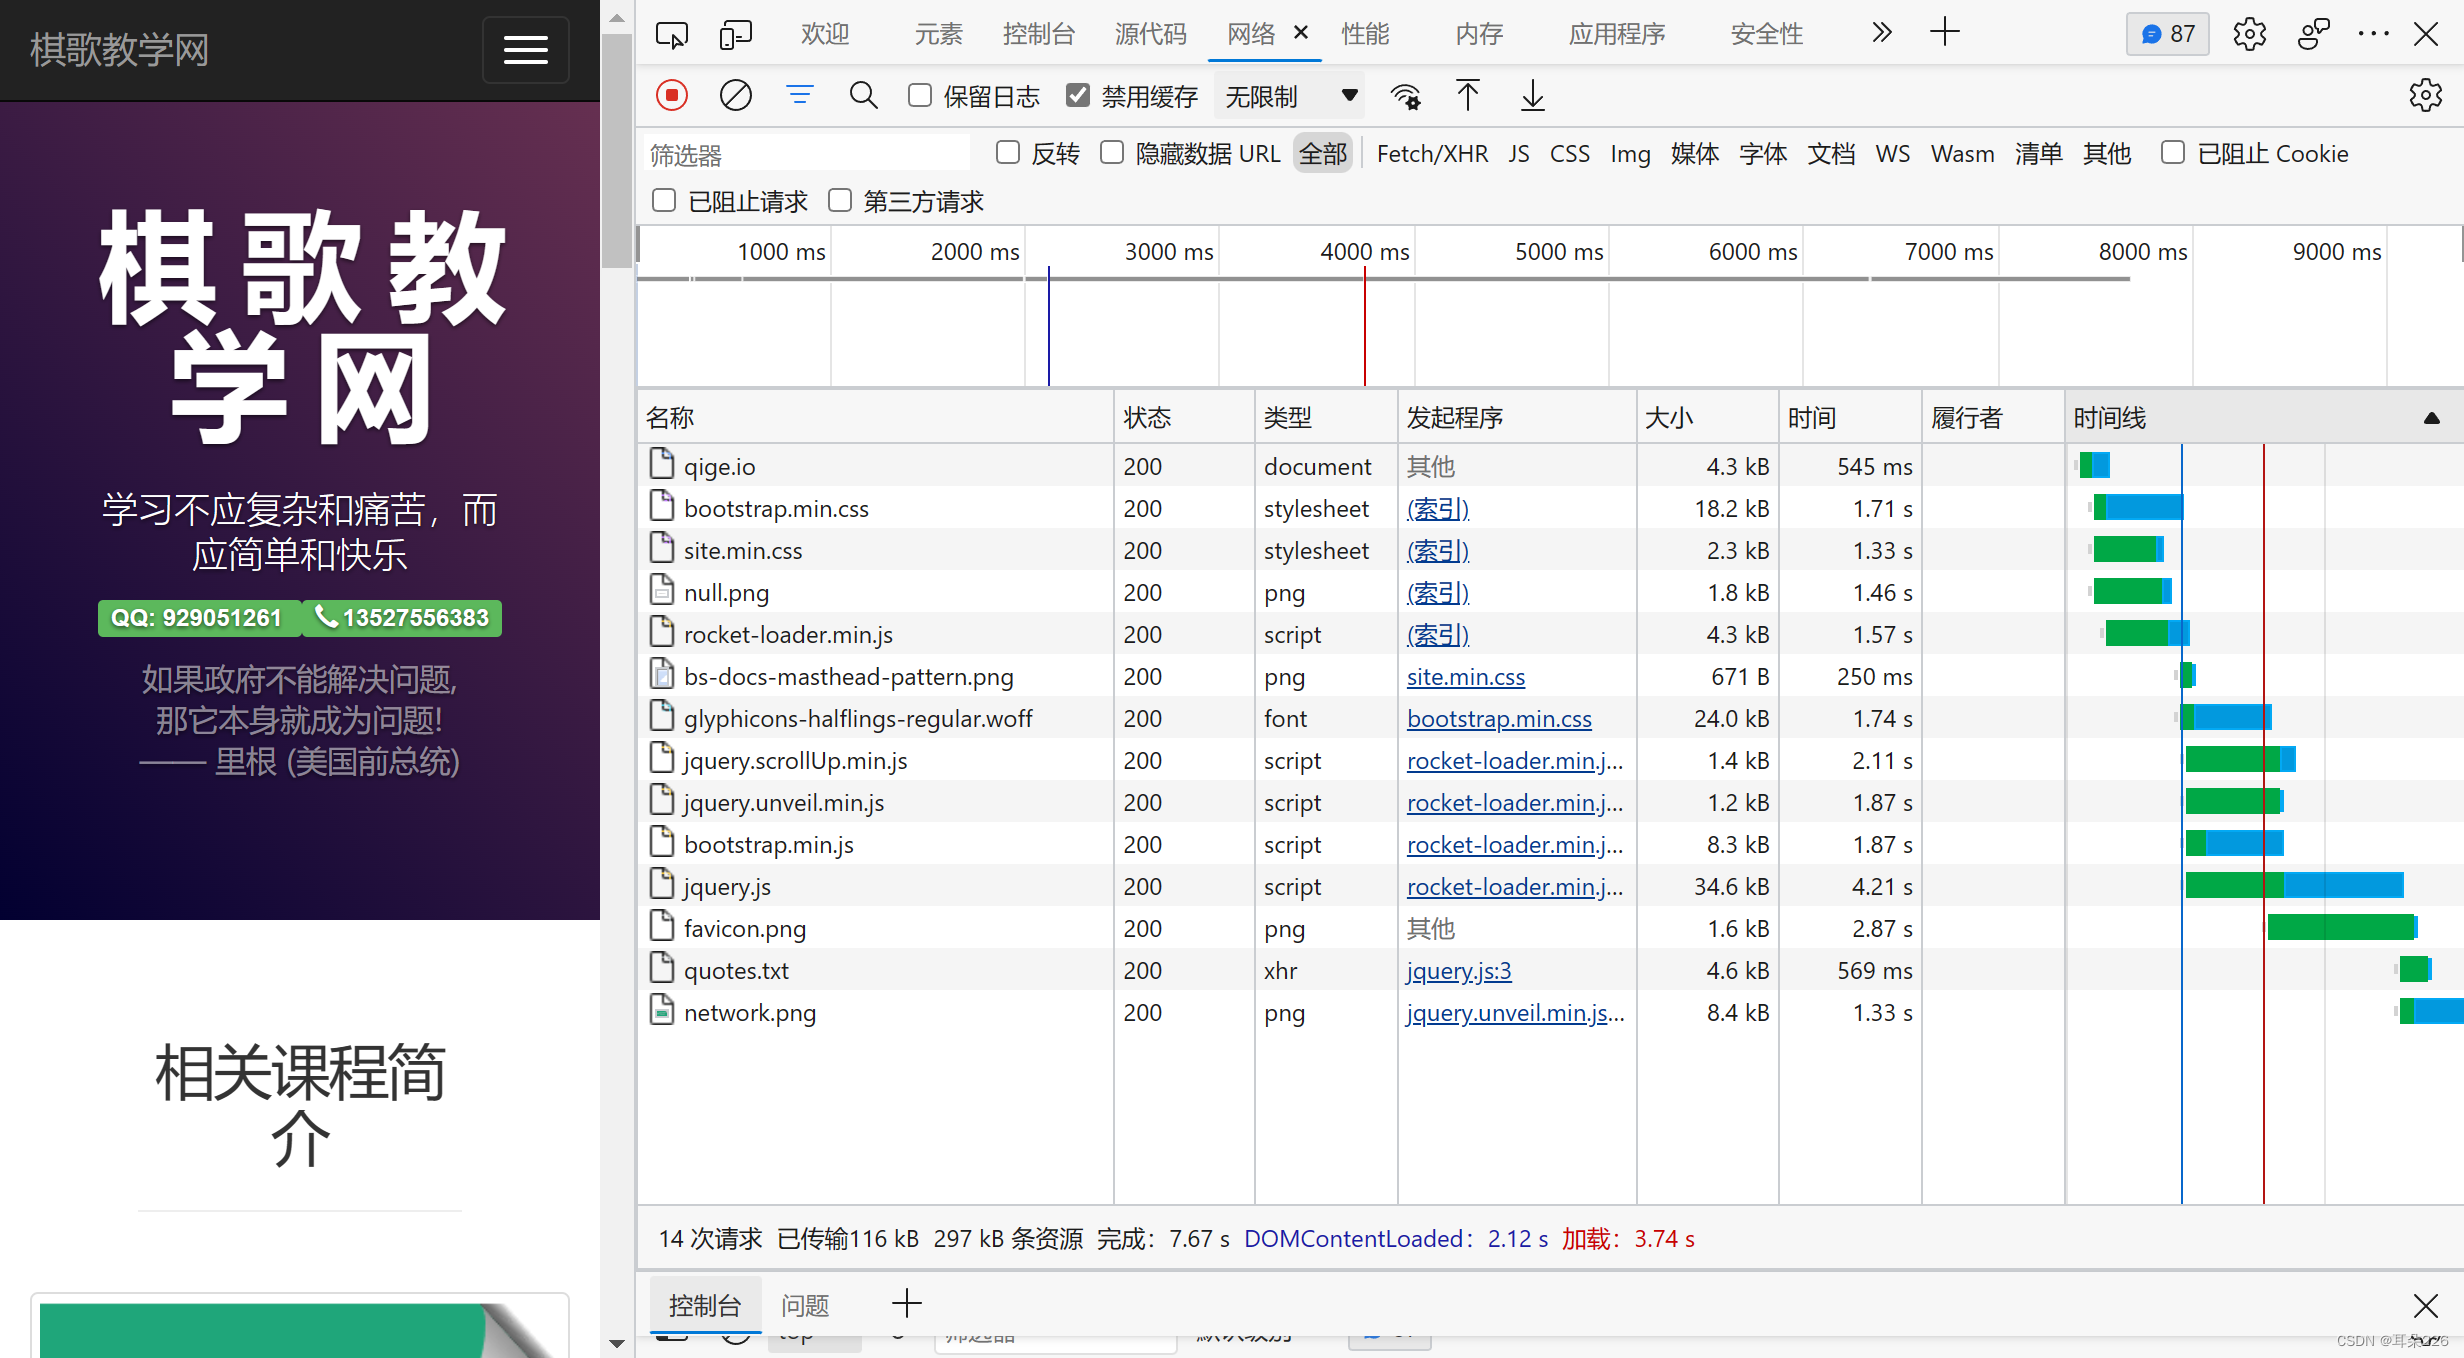Click the clear network log icon

(735, 96)
